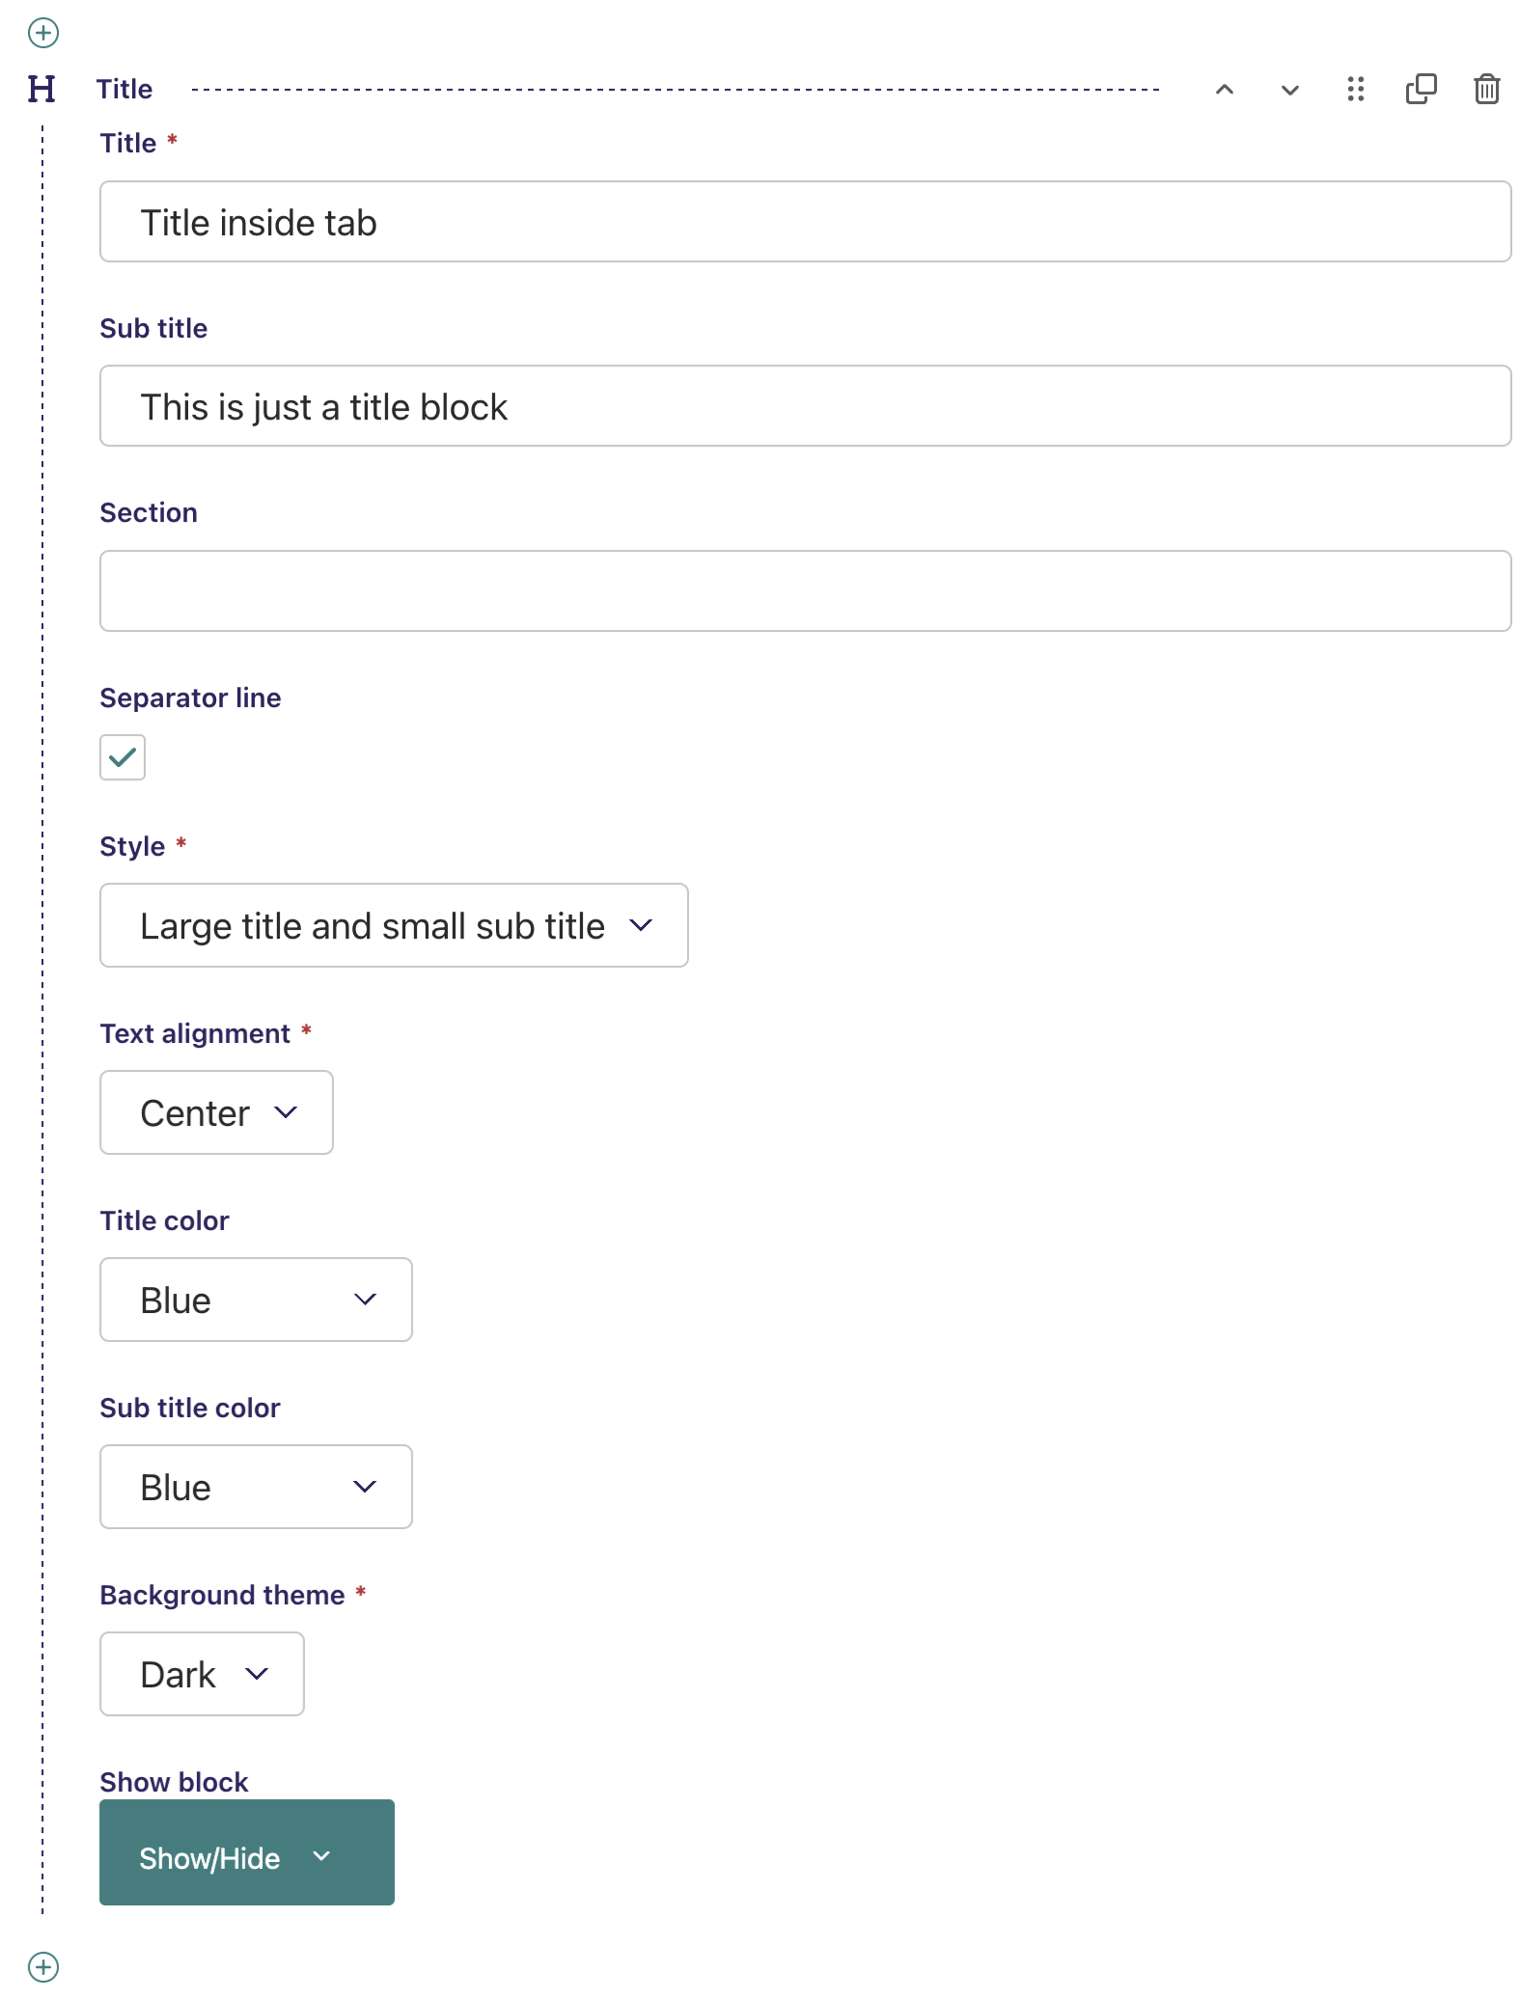1520x2000 pixels.
Task: Click the Sub title input field
Action: click(x=805, y=406)
